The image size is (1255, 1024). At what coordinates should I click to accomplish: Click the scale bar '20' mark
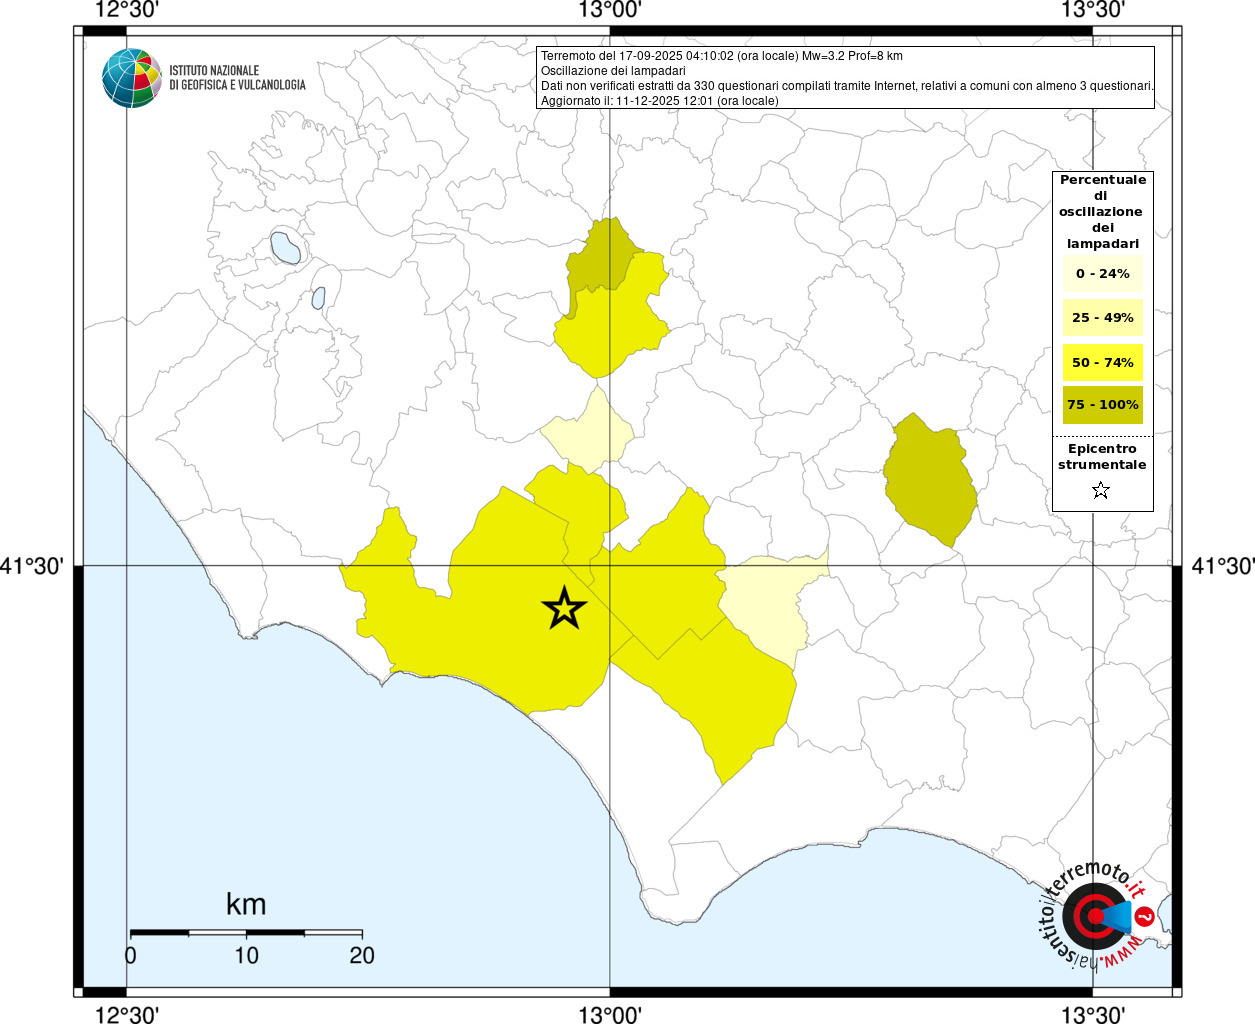[x=362, y=955]
